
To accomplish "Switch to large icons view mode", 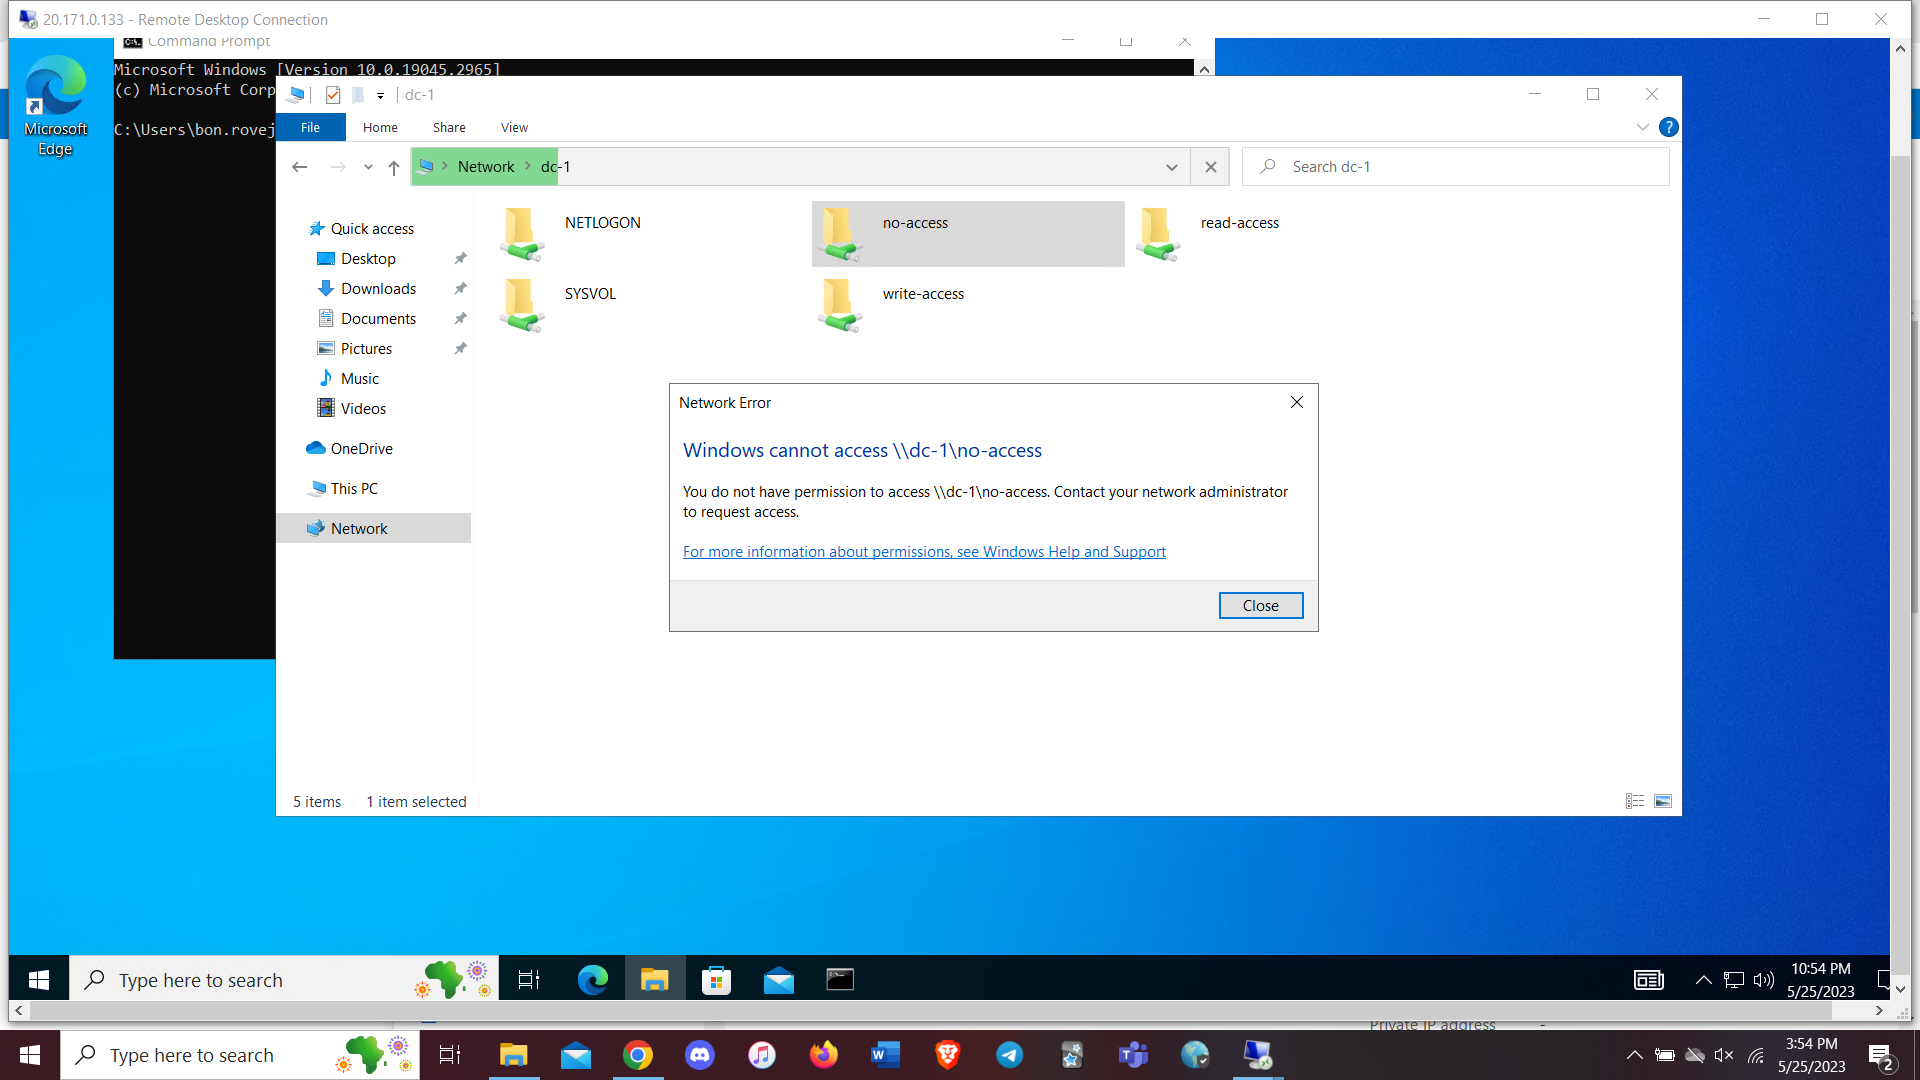I will 1663,802.
